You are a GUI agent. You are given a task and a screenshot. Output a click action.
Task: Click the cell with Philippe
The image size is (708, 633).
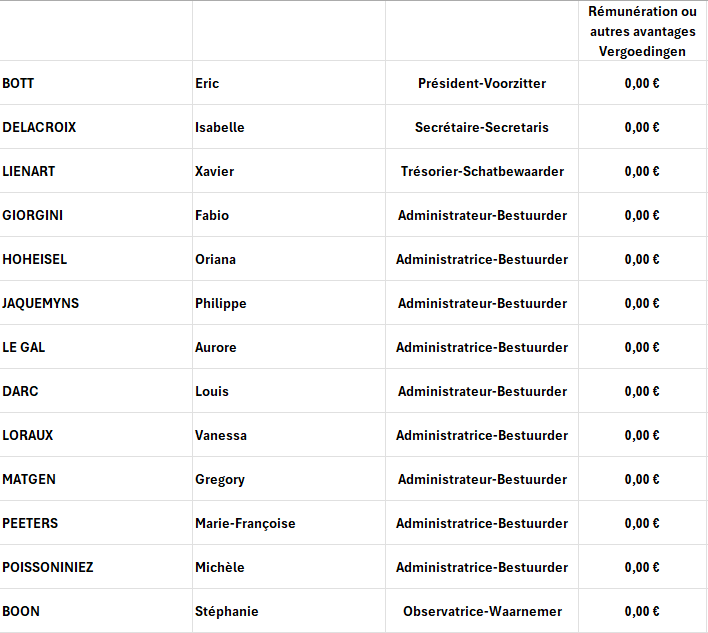pos(221,303)
